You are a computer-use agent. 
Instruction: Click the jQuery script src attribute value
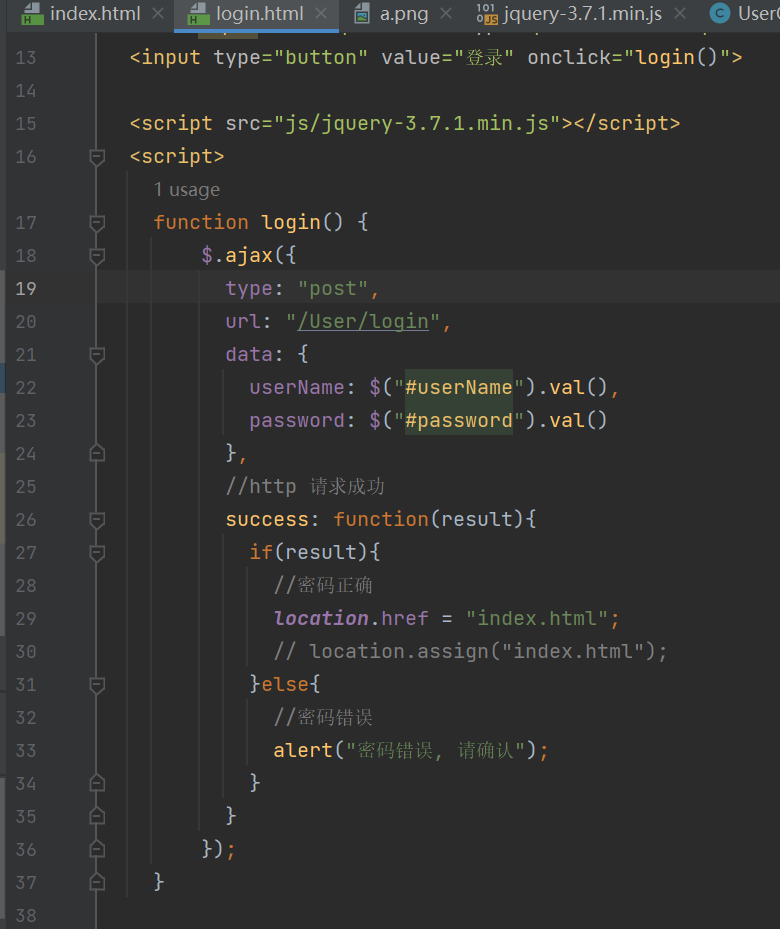pos(418,123)
